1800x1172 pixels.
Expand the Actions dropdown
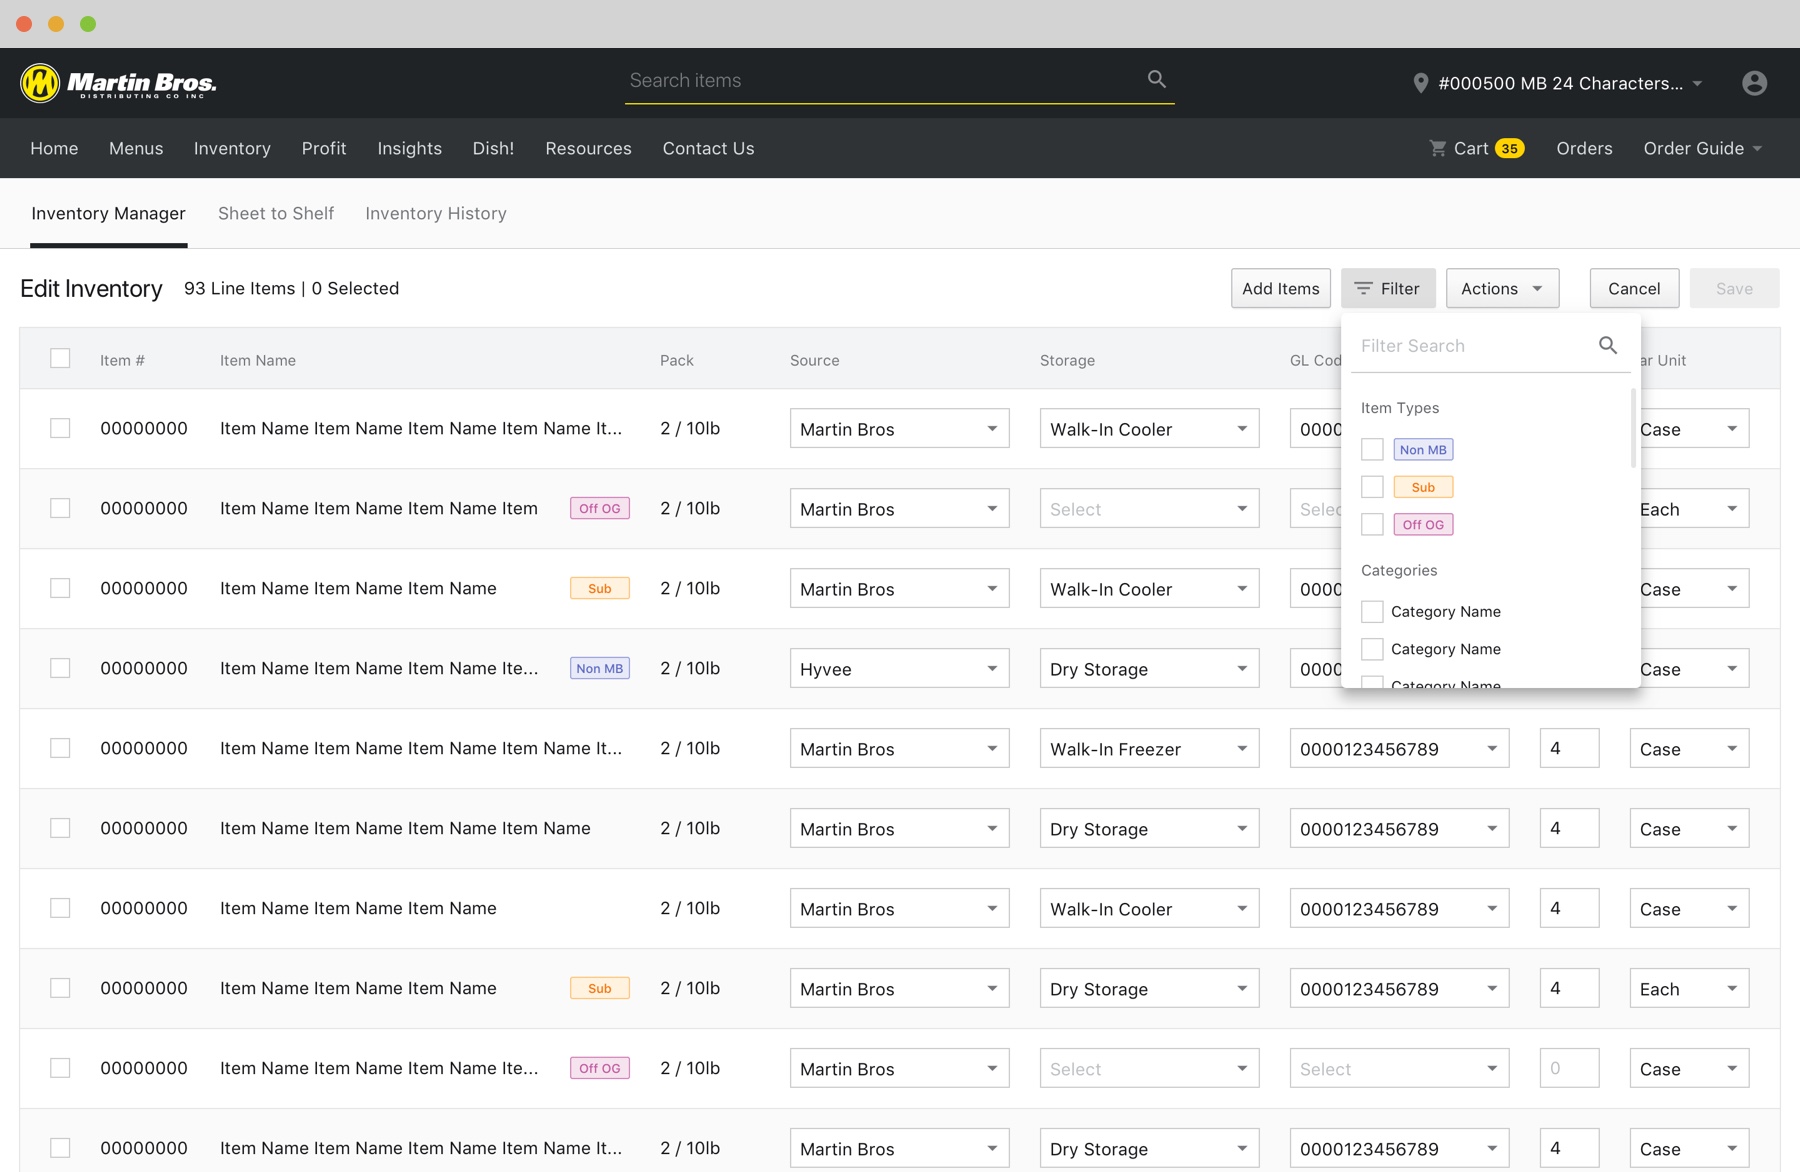(x=1502, y=288)
